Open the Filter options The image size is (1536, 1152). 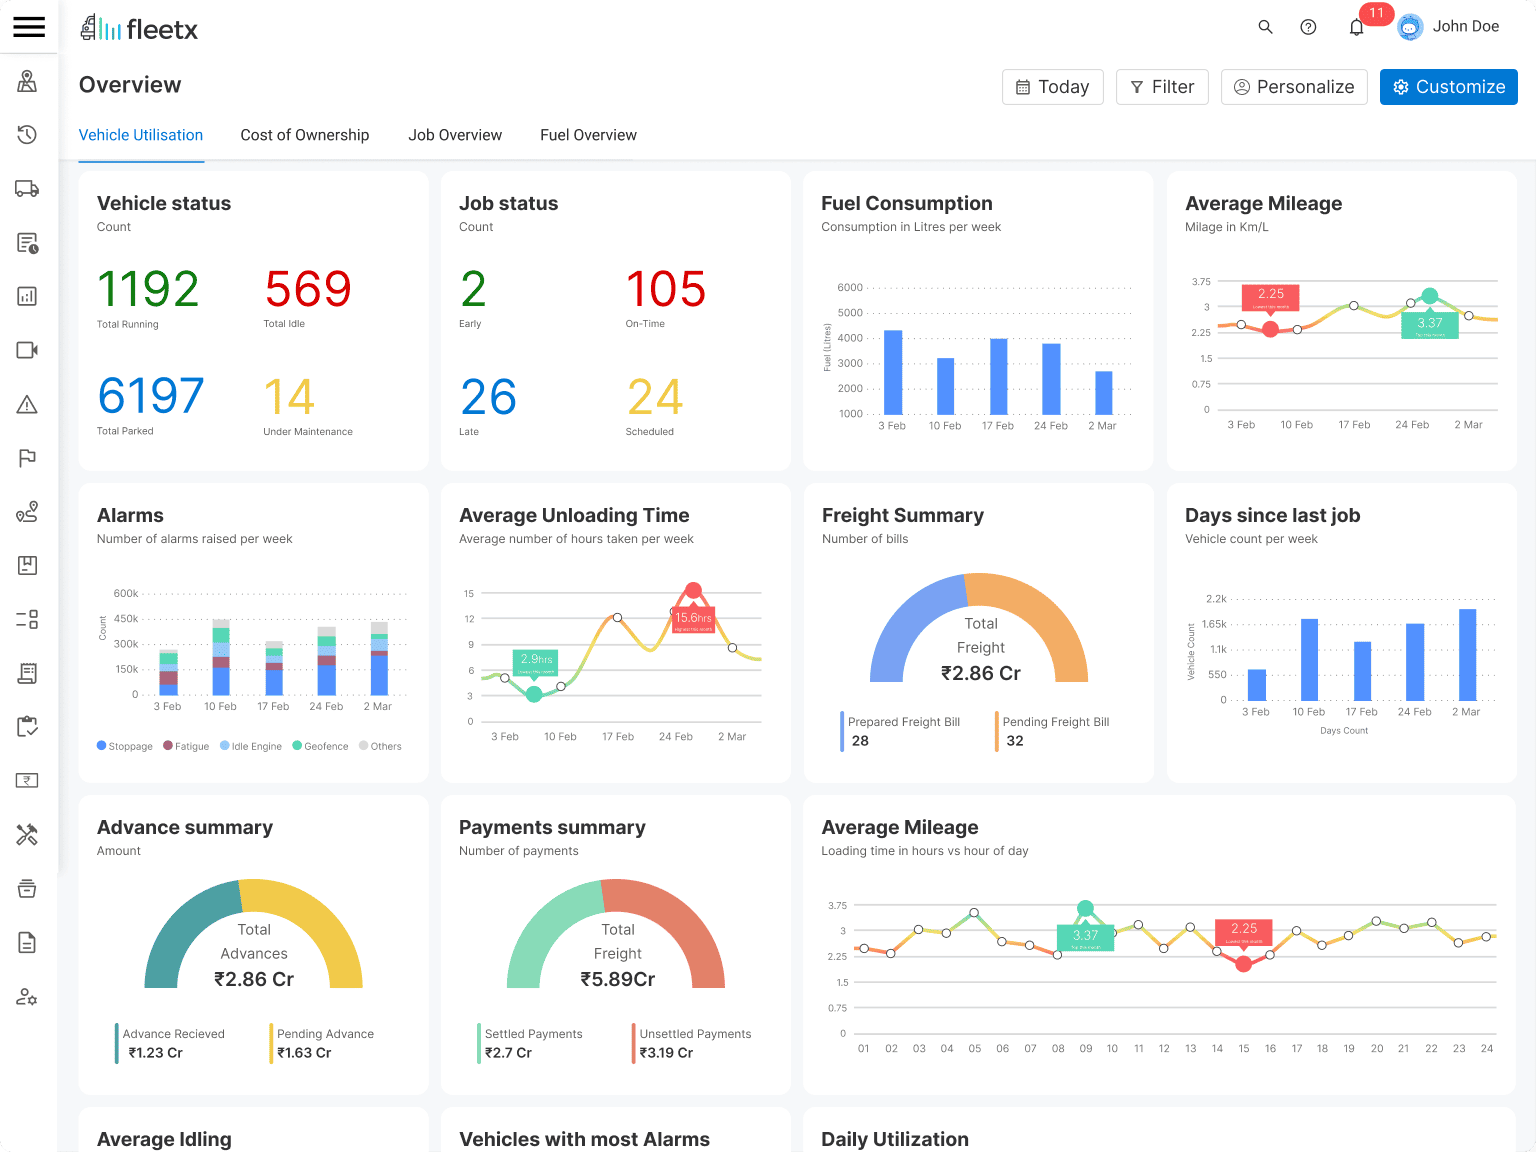tap(1162, 87)
